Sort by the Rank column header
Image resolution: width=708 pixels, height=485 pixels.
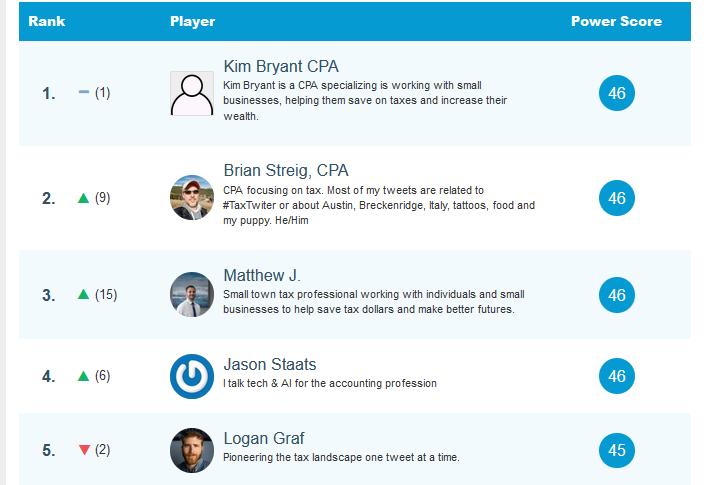point(46,21)
